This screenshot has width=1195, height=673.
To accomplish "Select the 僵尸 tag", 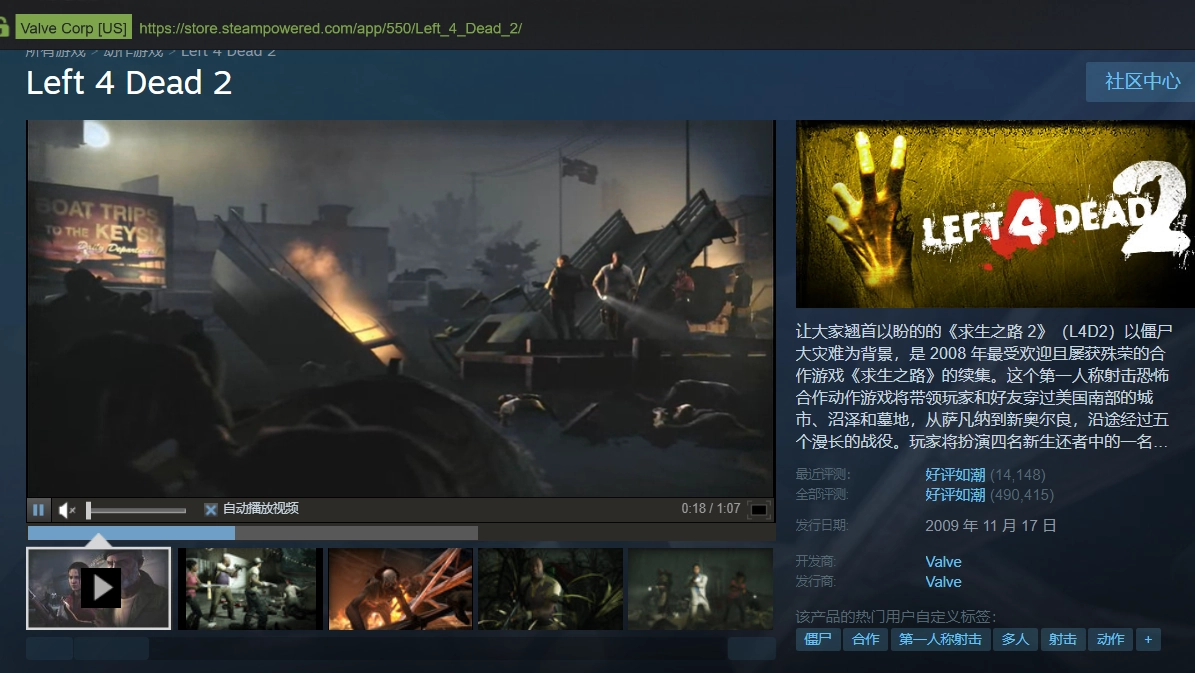I will (x=818, y=639).
